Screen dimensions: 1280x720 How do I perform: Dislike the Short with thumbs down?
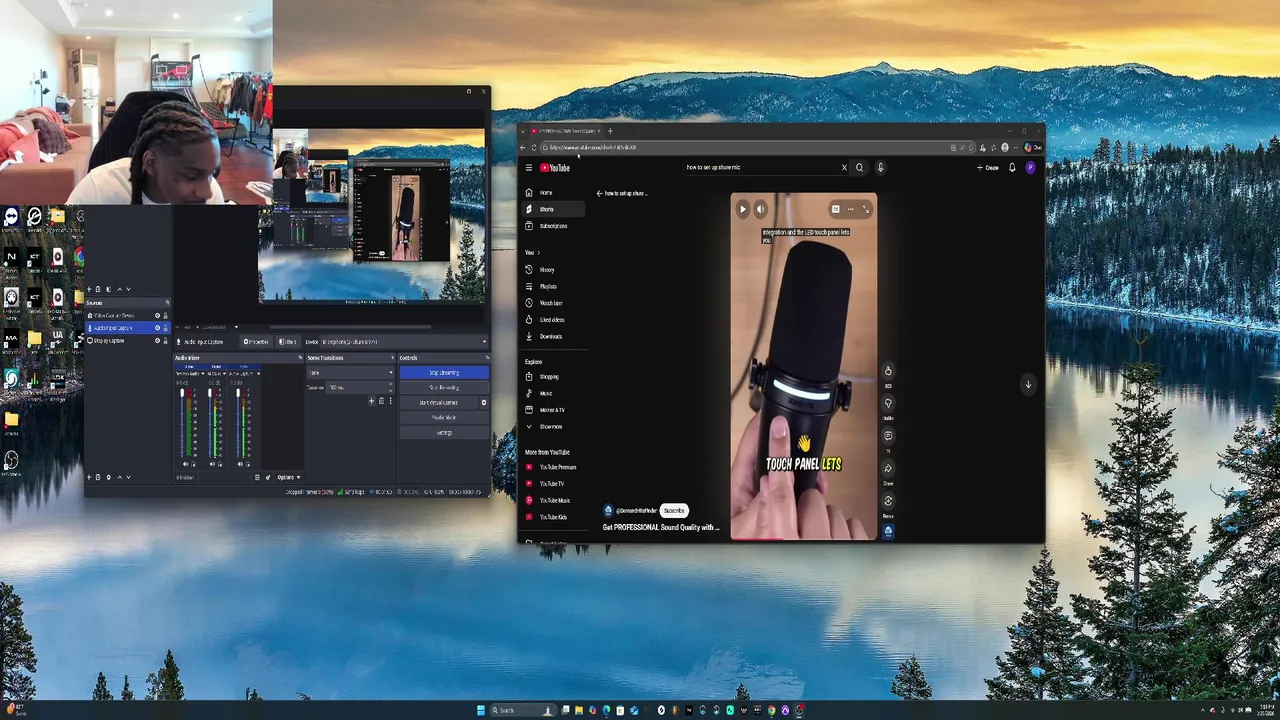(x=888, y=403)
